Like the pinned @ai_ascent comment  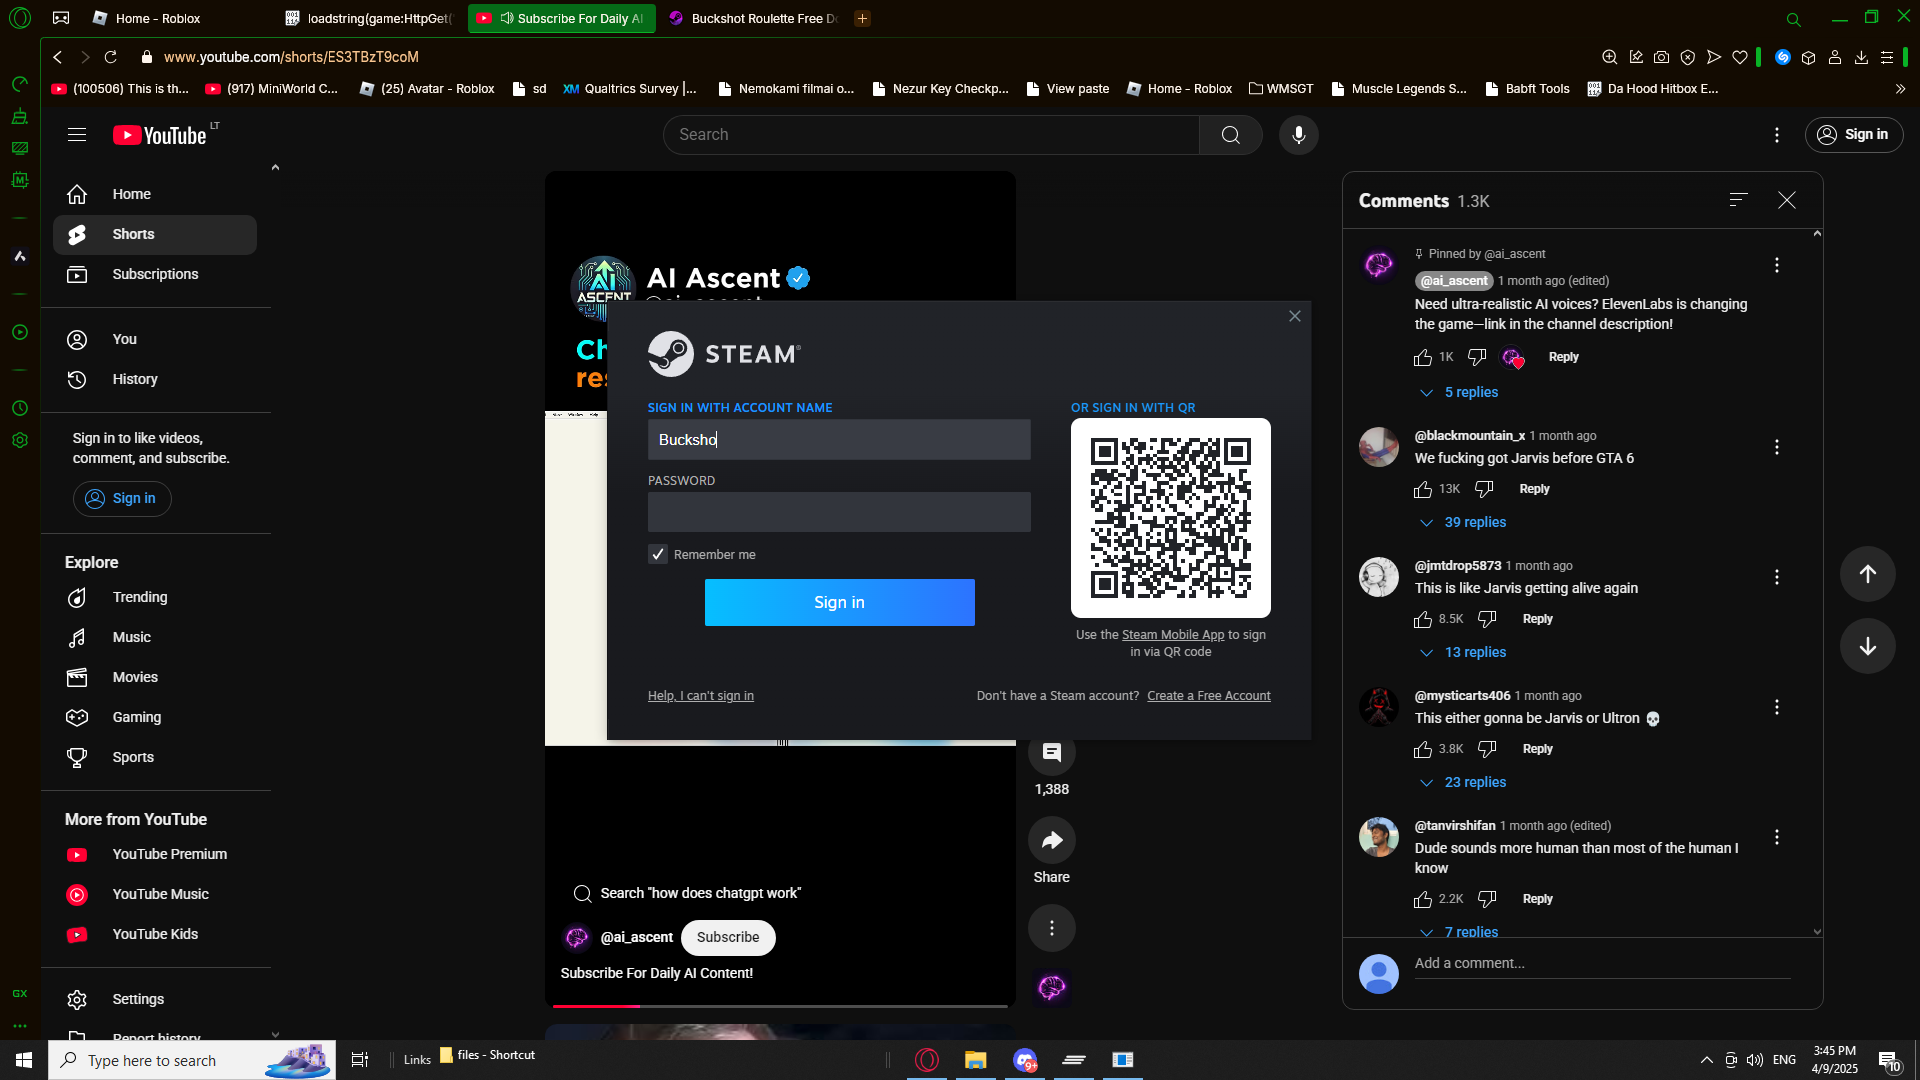tap(1423, 357)
